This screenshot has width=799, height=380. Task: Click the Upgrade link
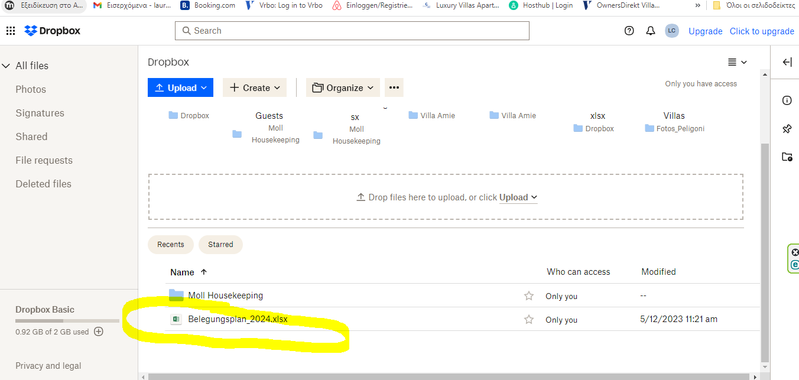(705, 31)
